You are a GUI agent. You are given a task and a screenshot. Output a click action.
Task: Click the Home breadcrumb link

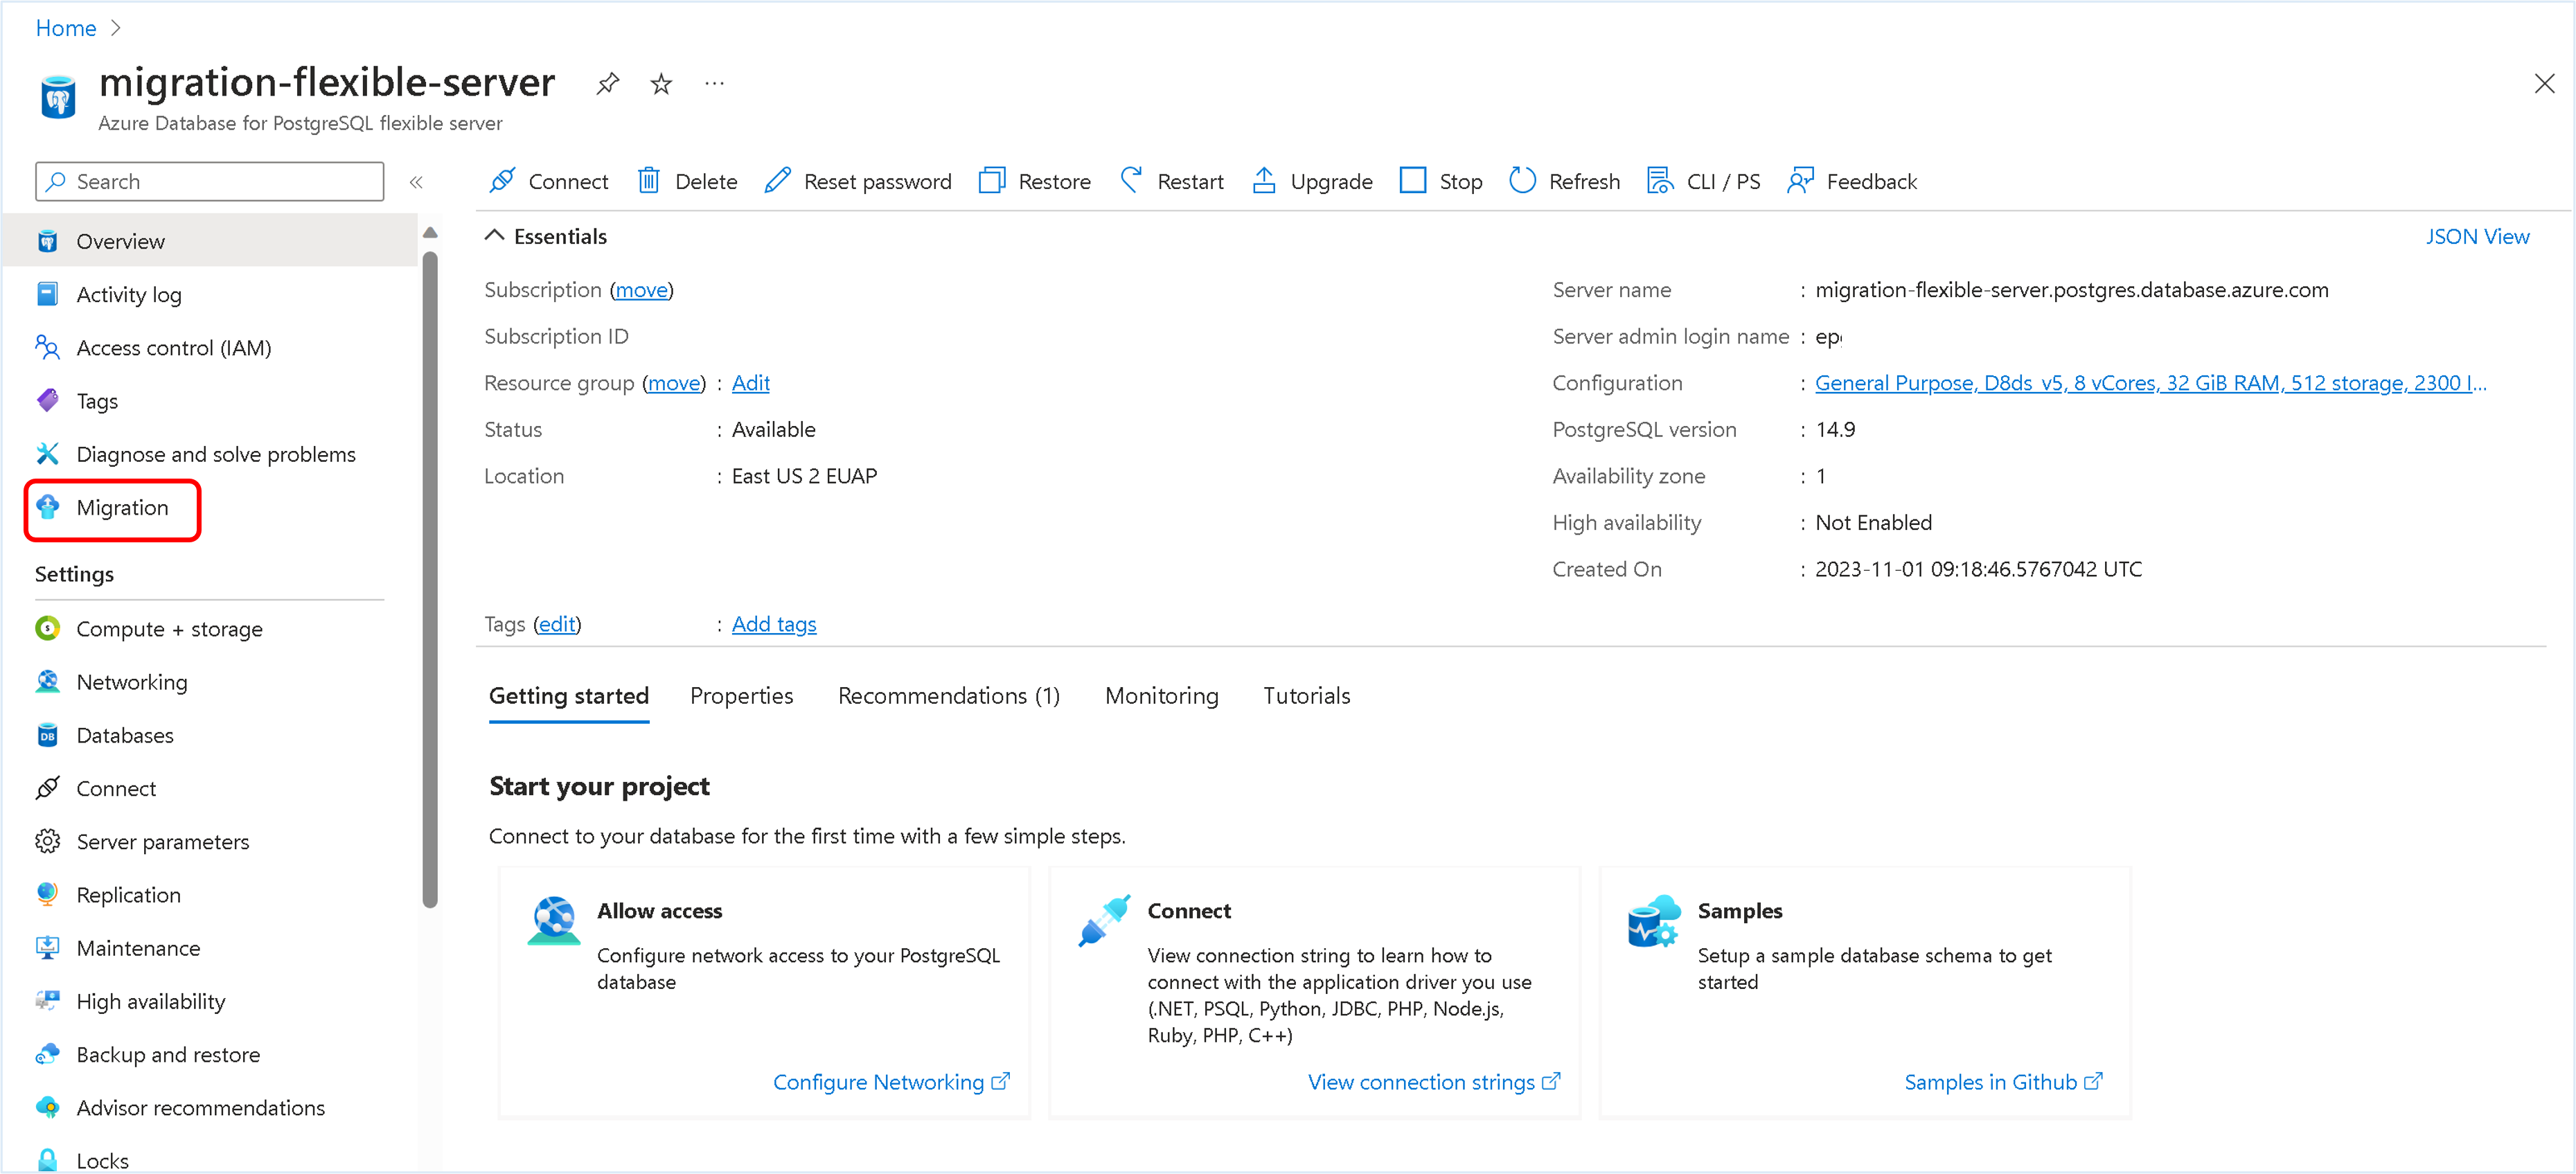tap(66, 28)
